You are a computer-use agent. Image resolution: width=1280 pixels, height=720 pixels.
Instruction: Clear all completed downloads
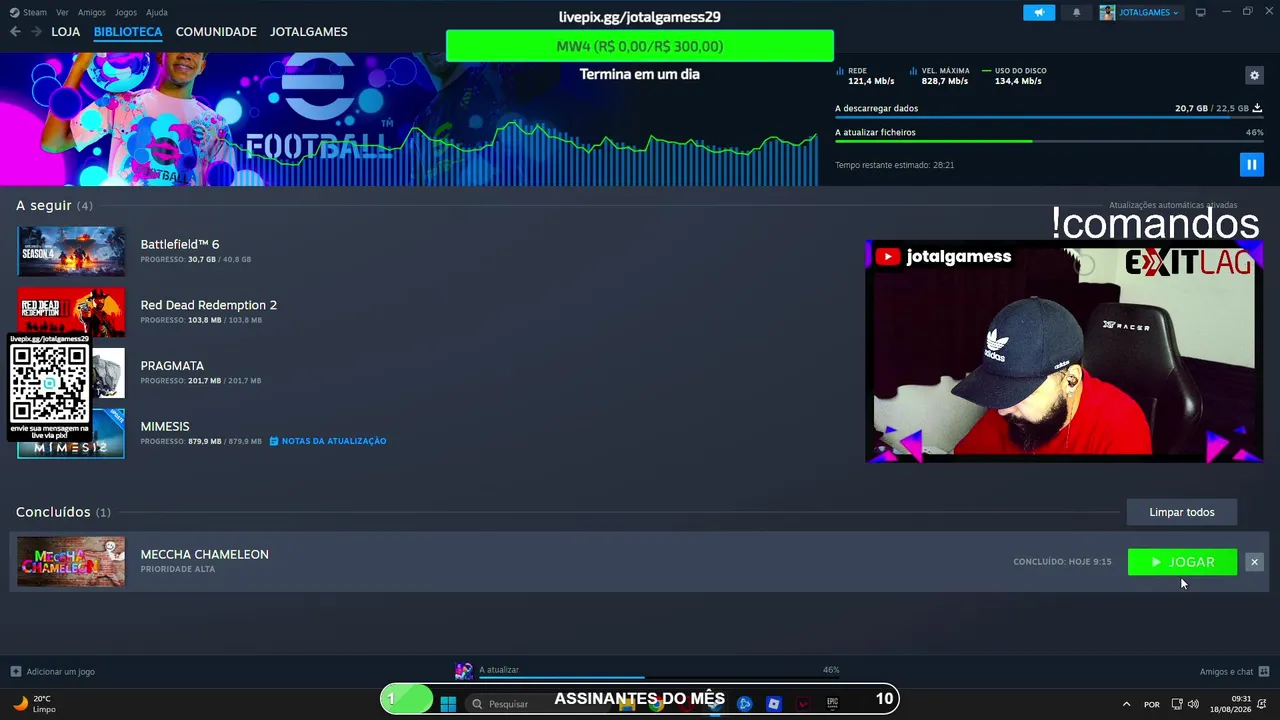(x=1182, y=512)
